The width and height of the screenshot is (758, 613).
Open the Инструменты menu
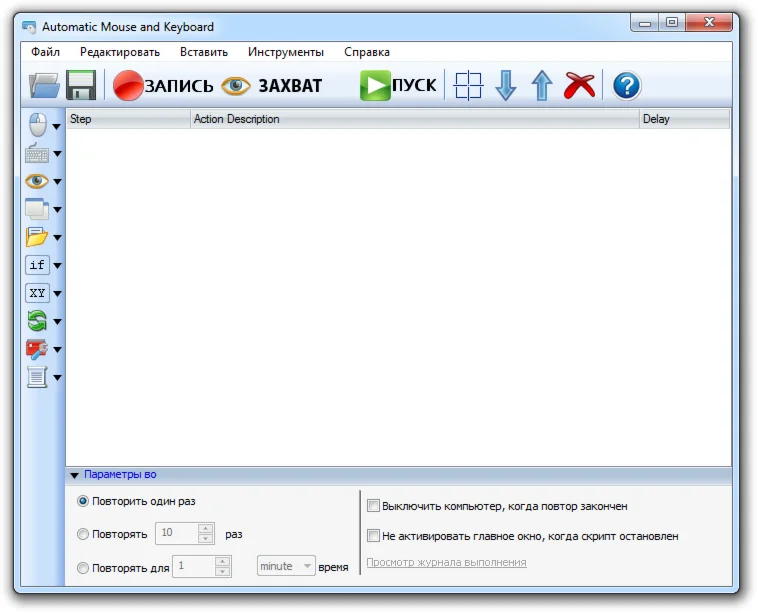click(286, 52)
